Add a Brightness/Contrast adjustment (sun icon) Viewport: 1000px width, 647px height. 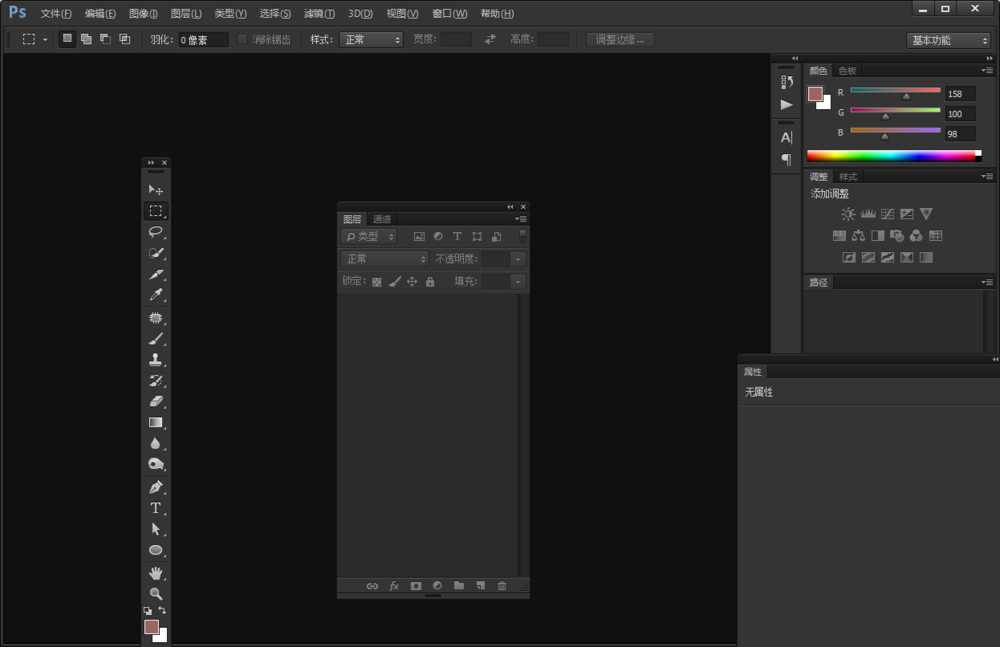[x=848, y=214]
